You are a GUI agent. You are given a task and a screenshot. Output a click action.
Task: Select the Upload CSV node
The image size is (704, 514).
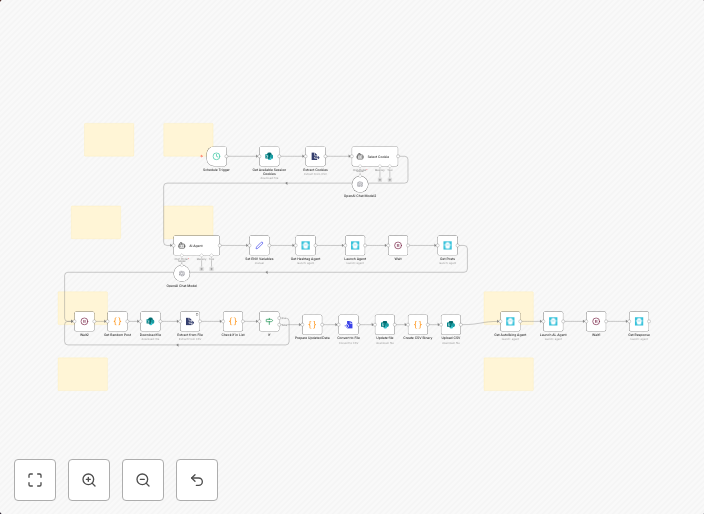451,324
